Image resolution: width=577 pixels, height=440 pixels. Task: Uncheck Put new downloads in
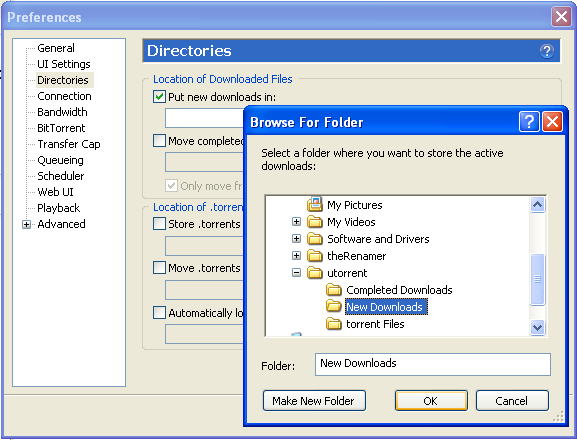click(159, 97)
